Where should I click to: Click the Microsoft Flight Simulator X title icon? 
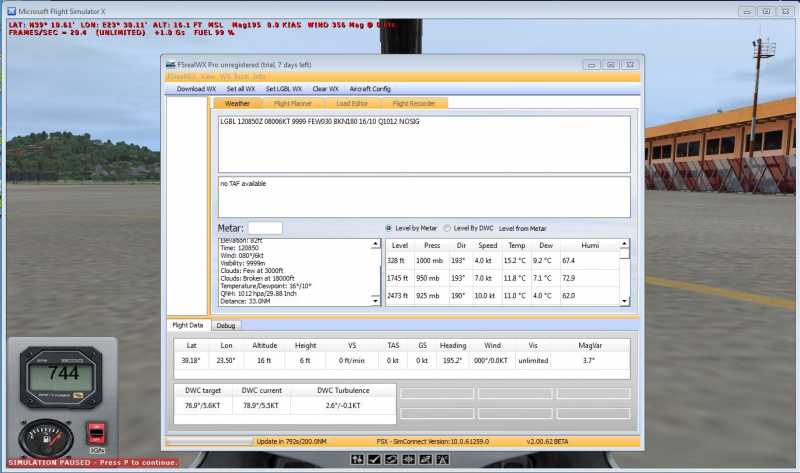point(11,11)
